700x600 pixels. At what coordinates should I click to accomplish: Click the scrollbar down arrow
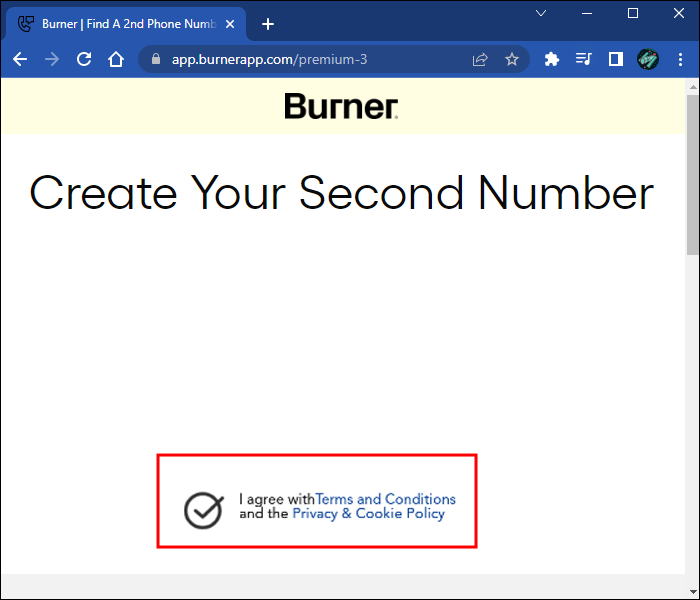[x=693, y=593]
